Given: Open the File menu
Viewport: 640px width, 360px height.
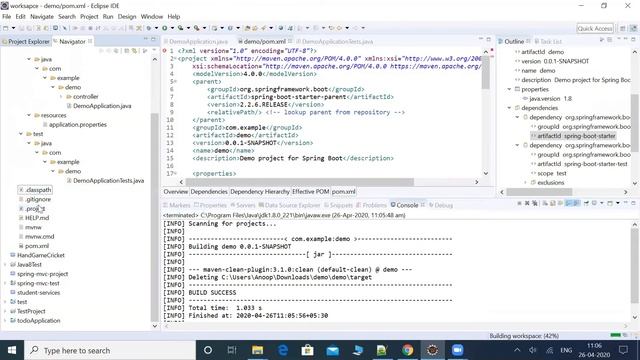Looking at the screenshot, I should [7, 17].
